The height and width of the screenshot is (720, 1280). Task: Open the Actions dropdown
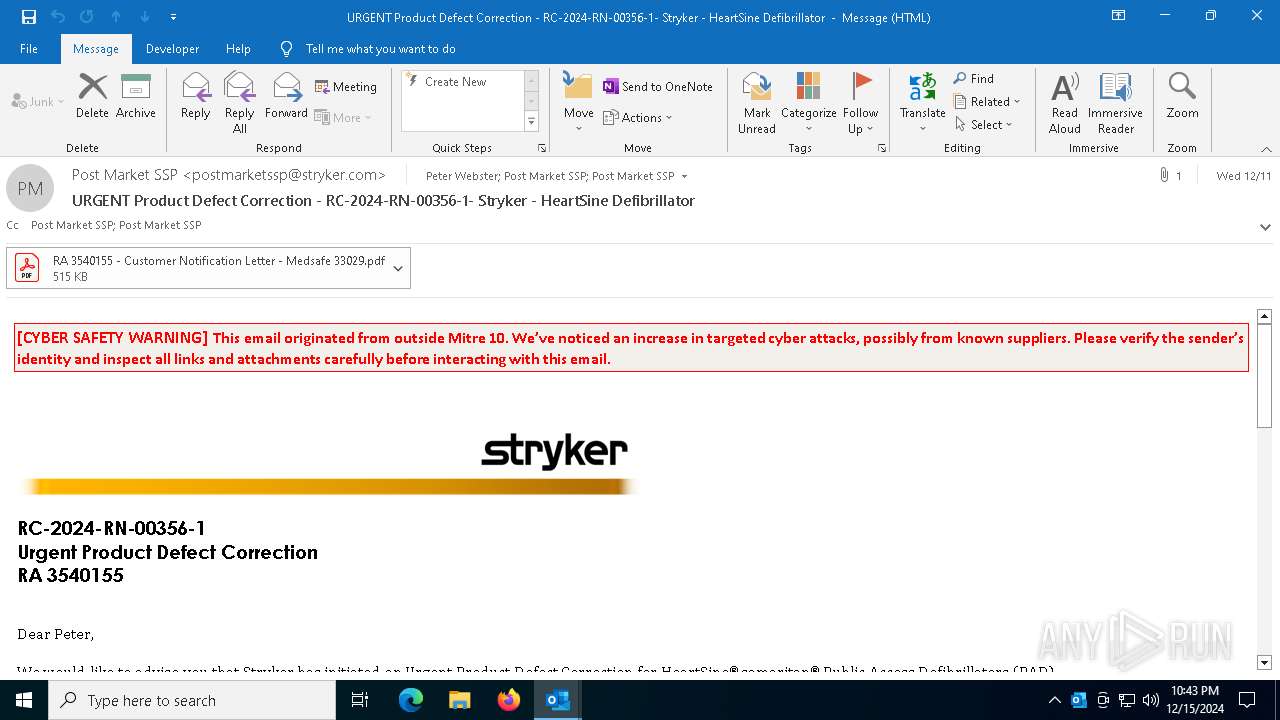click(638, 117)
